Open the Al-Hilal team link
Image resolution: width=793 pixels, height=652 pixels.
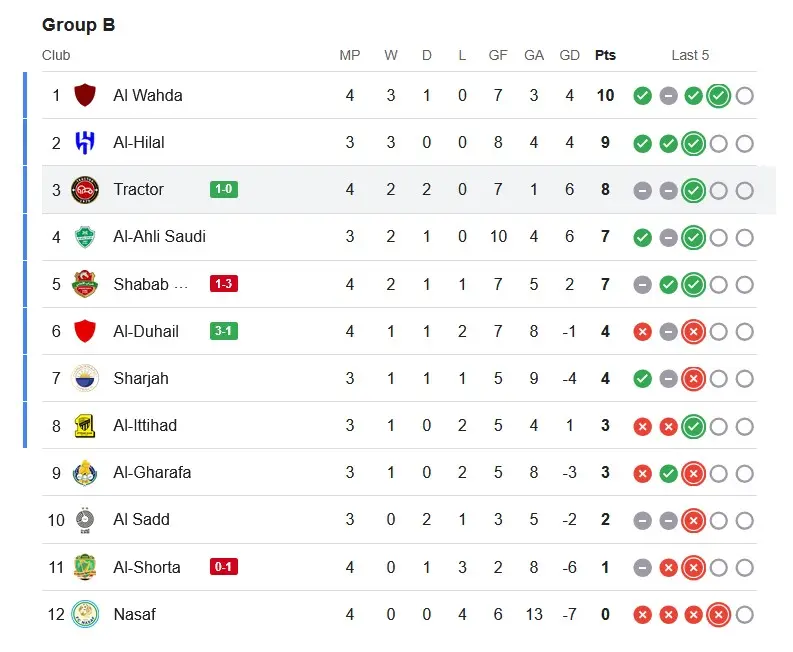coord(139,143)
